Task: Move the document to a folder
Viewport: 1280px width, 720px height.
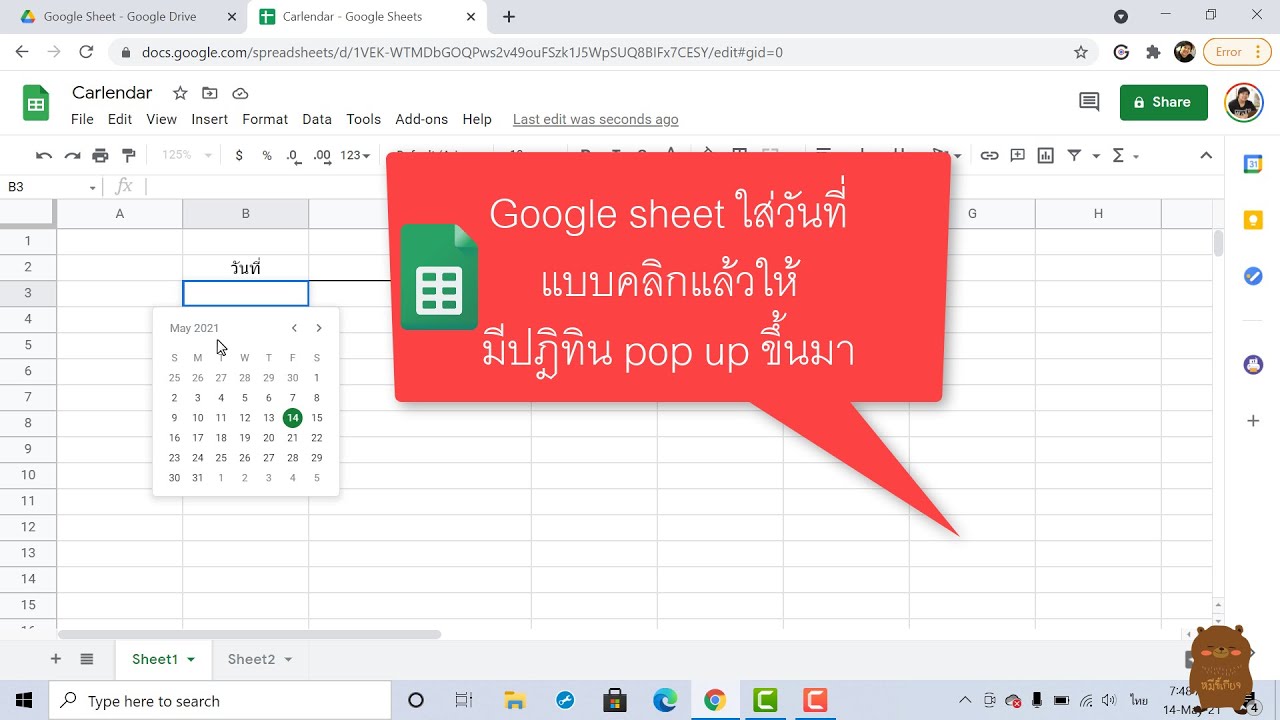Action: tap(210, 93)
